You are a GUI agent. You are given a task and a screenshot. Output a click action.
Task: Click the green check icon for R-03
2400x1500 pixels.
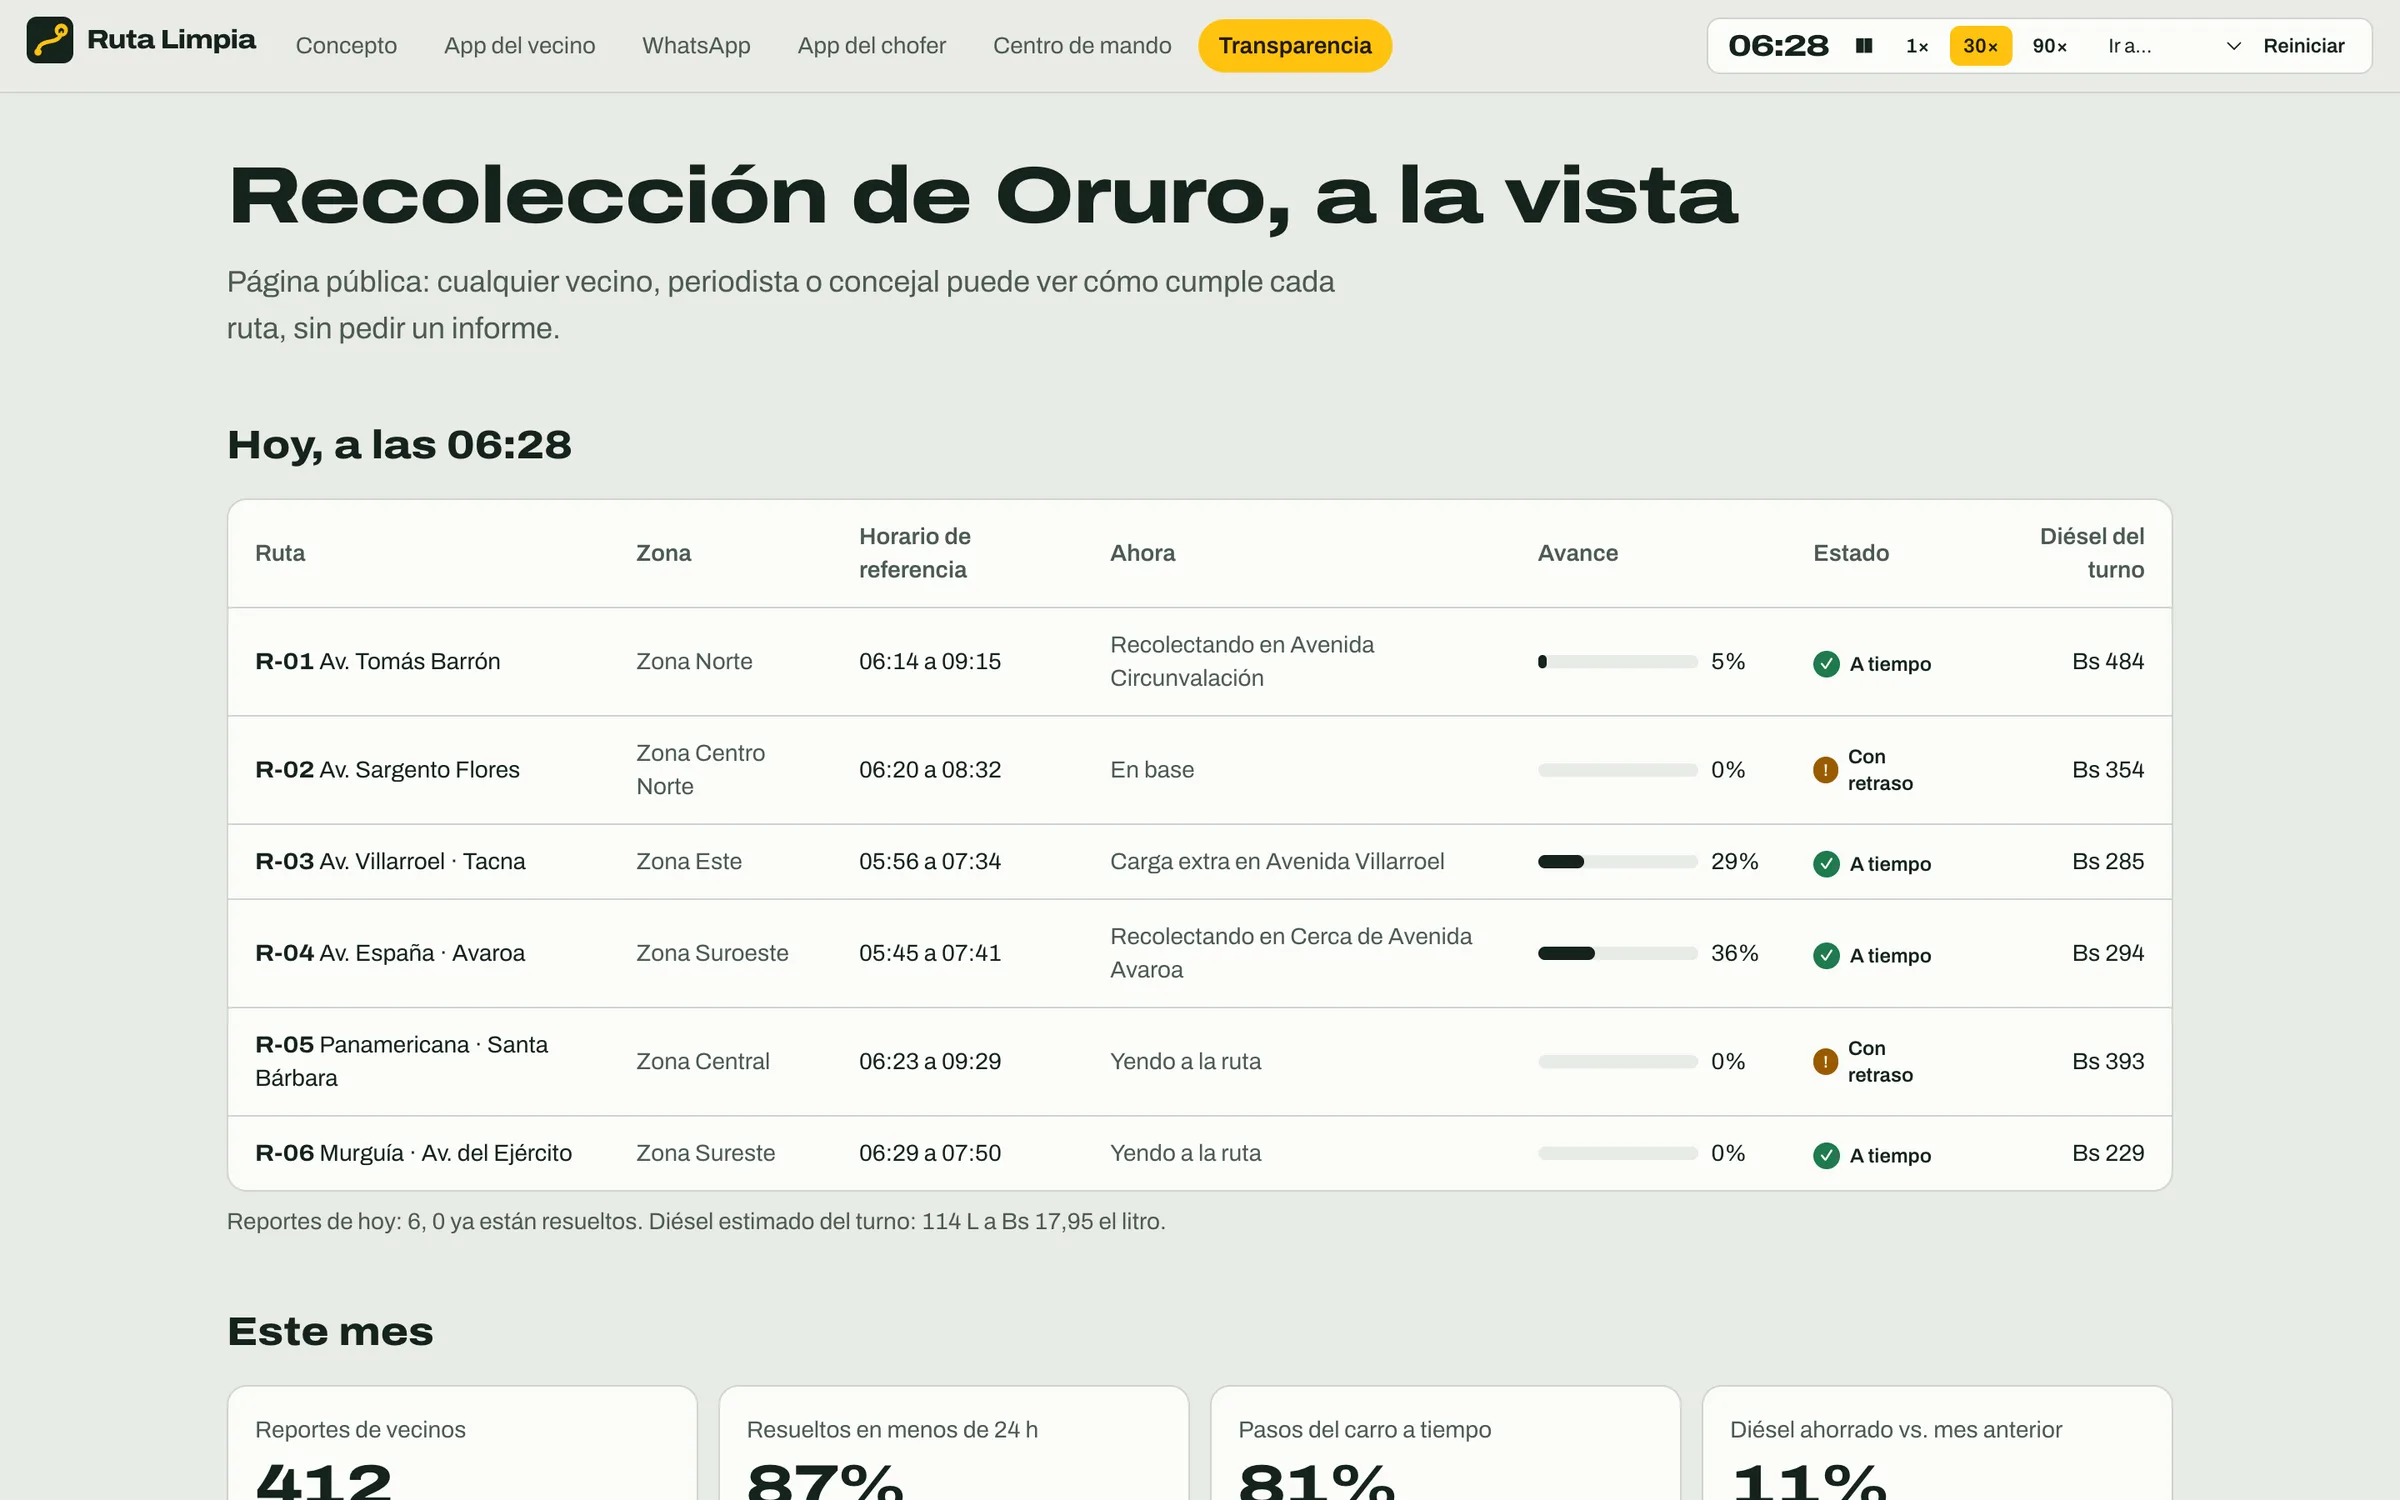tap(1826, 864)
